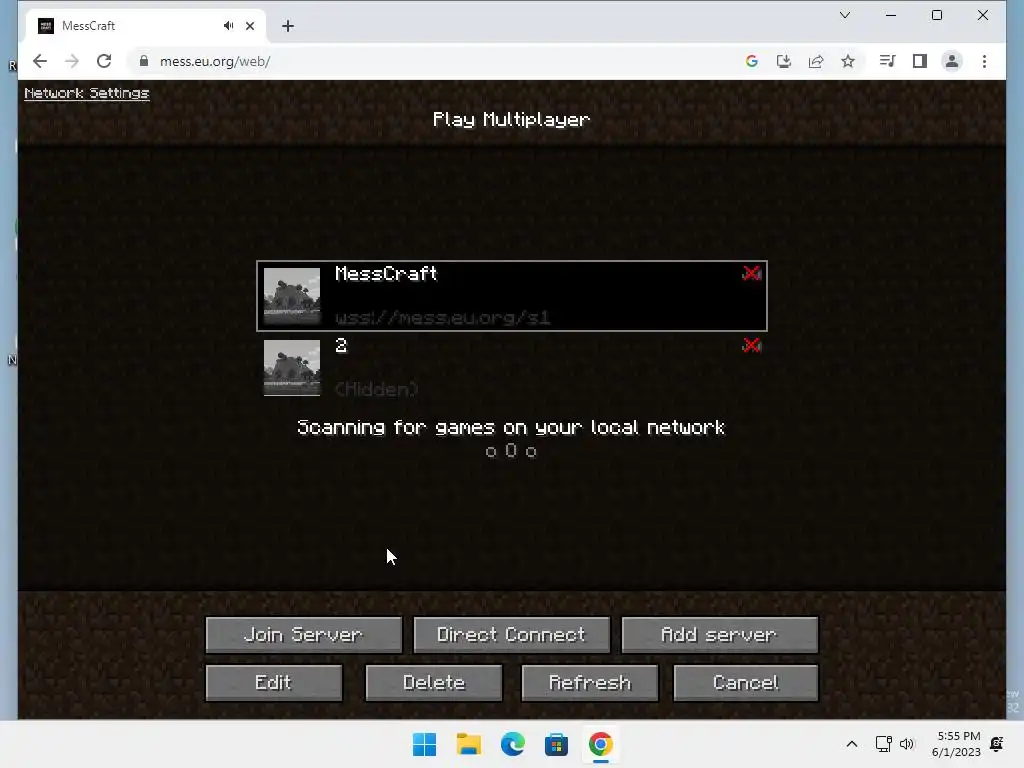Mute the MessCraft tab audio icon
This screenshot has width=1024, height=768.
point(228,25)
